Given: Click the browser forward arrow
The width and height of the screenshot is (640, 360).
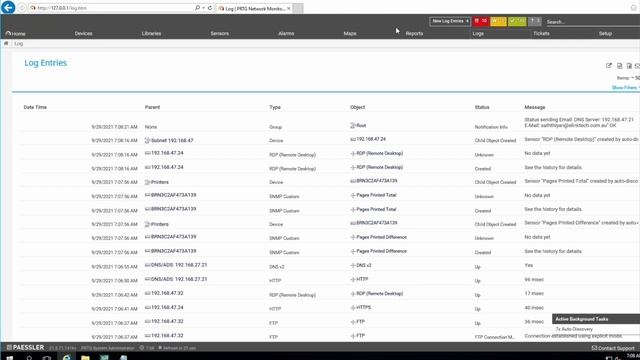Looking at the screenshot, I should [x=22, y=8].
